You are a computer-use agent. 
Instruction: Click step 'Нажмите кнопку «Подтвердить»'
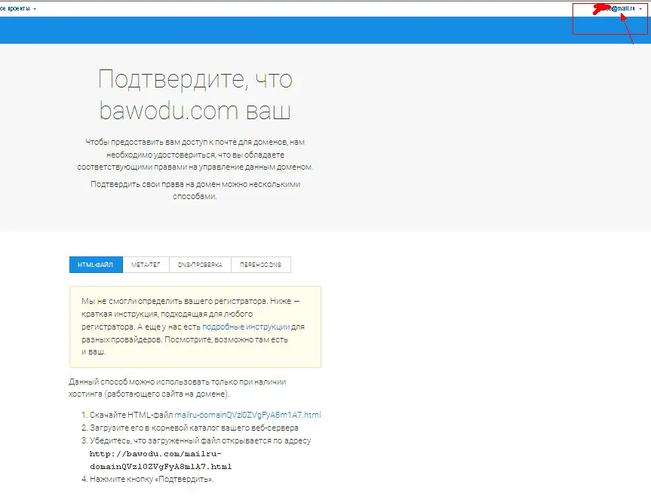[152, 479]
